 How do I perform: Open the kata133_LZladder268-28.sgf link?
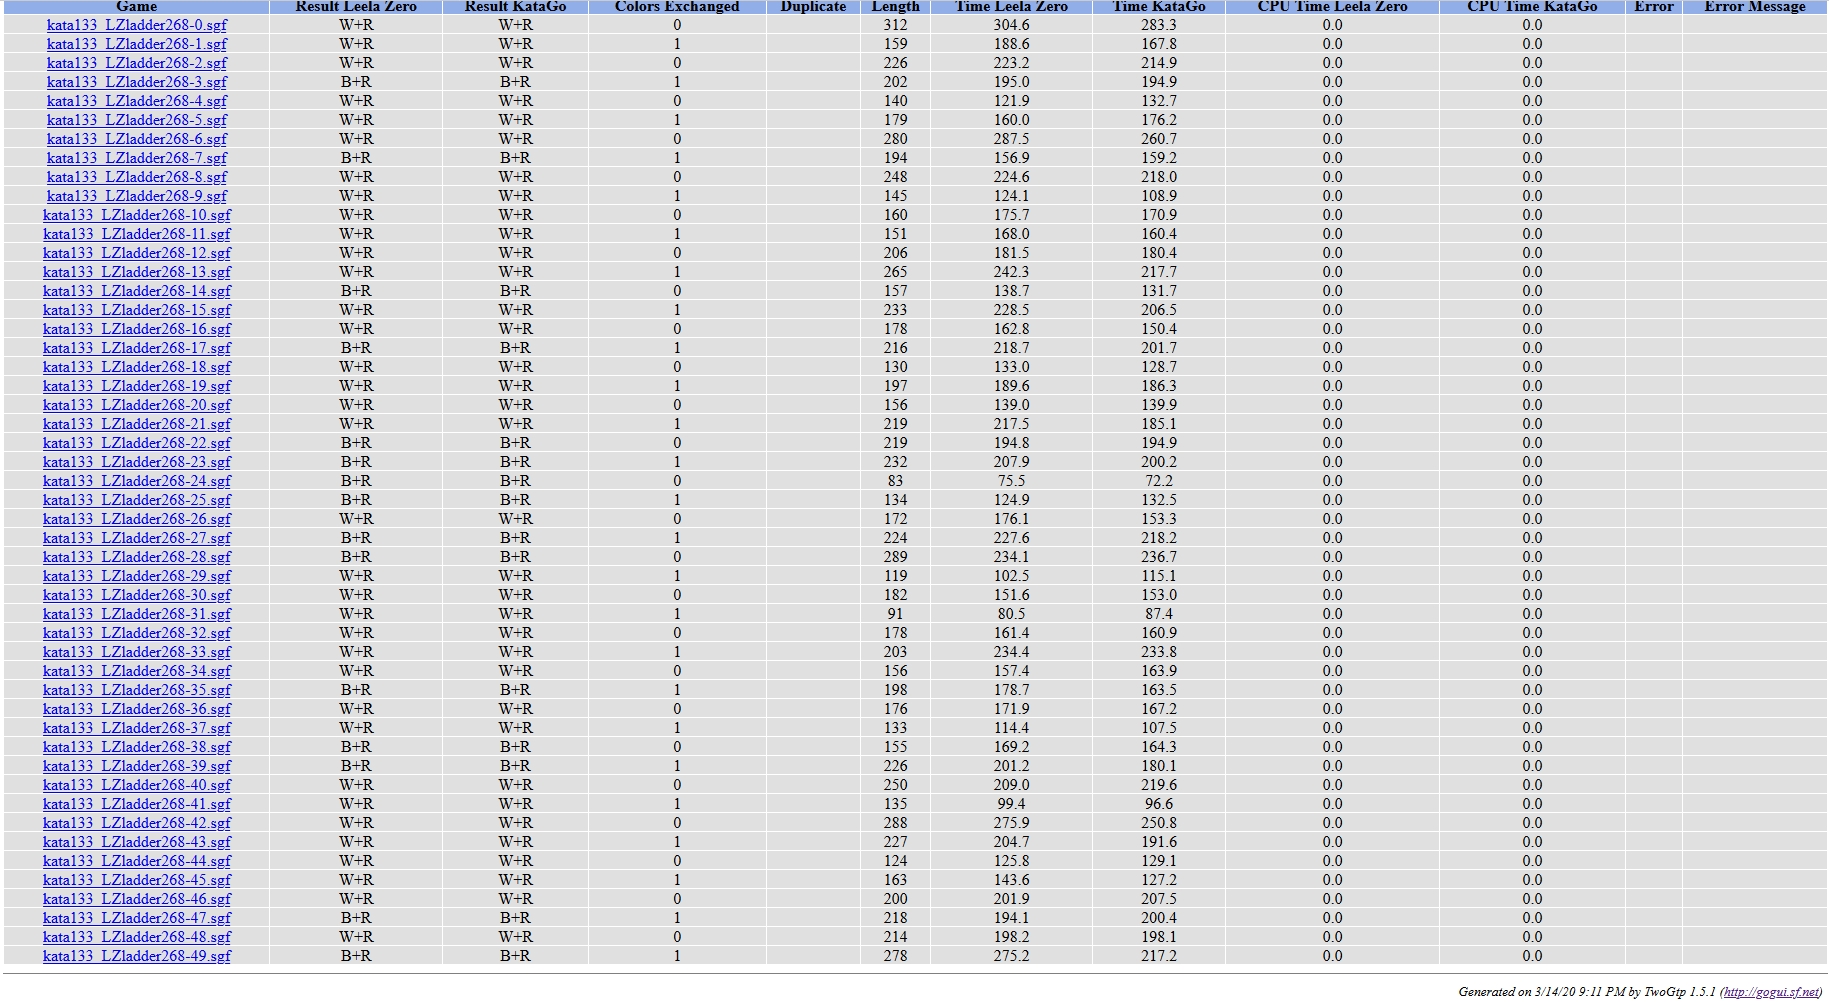pos(136,557)
